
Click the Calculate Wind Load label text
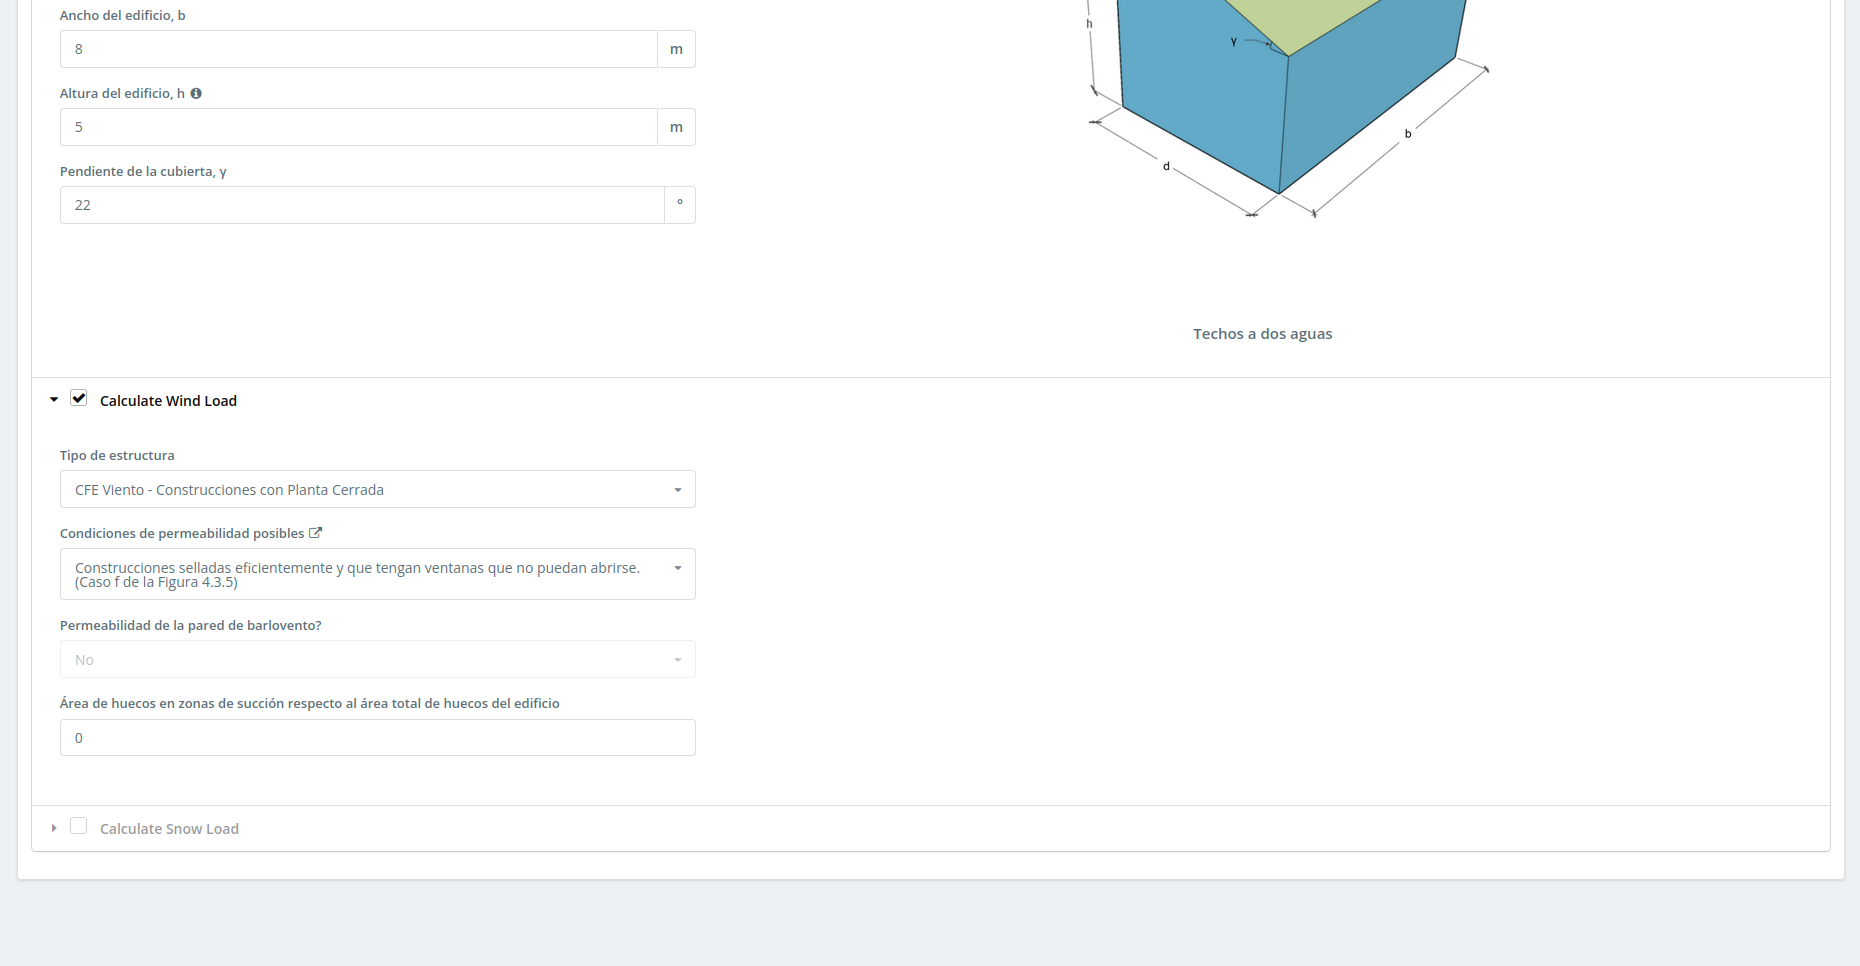click(168, 401)
